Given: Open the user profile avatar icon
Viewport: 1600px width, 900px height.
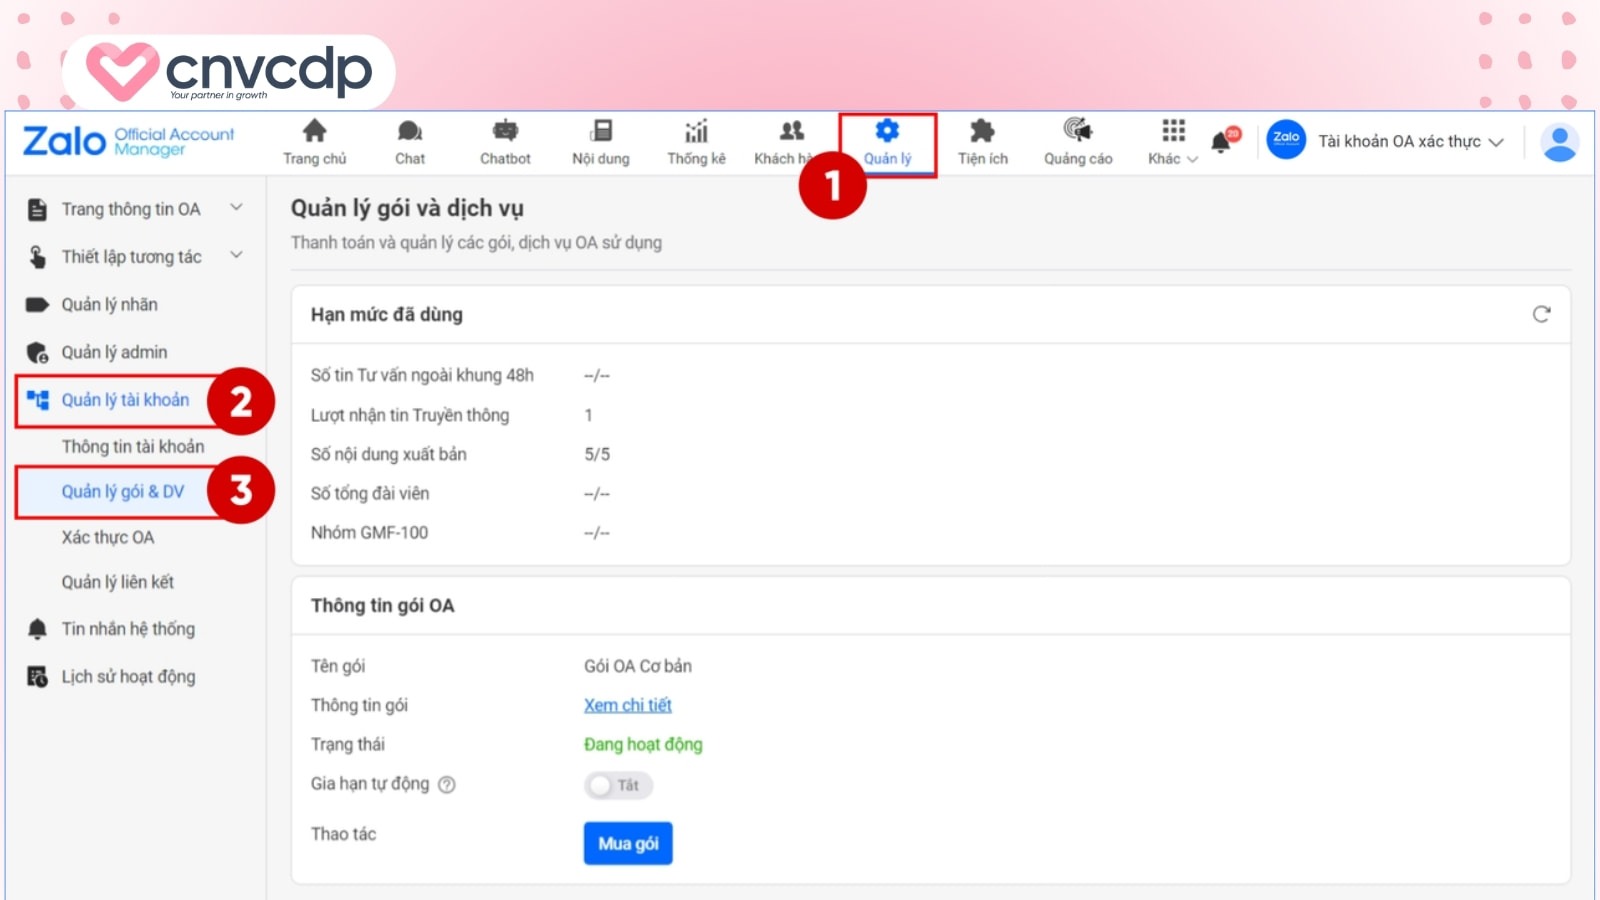Looking at the screenshot, I should [1559, 142].
